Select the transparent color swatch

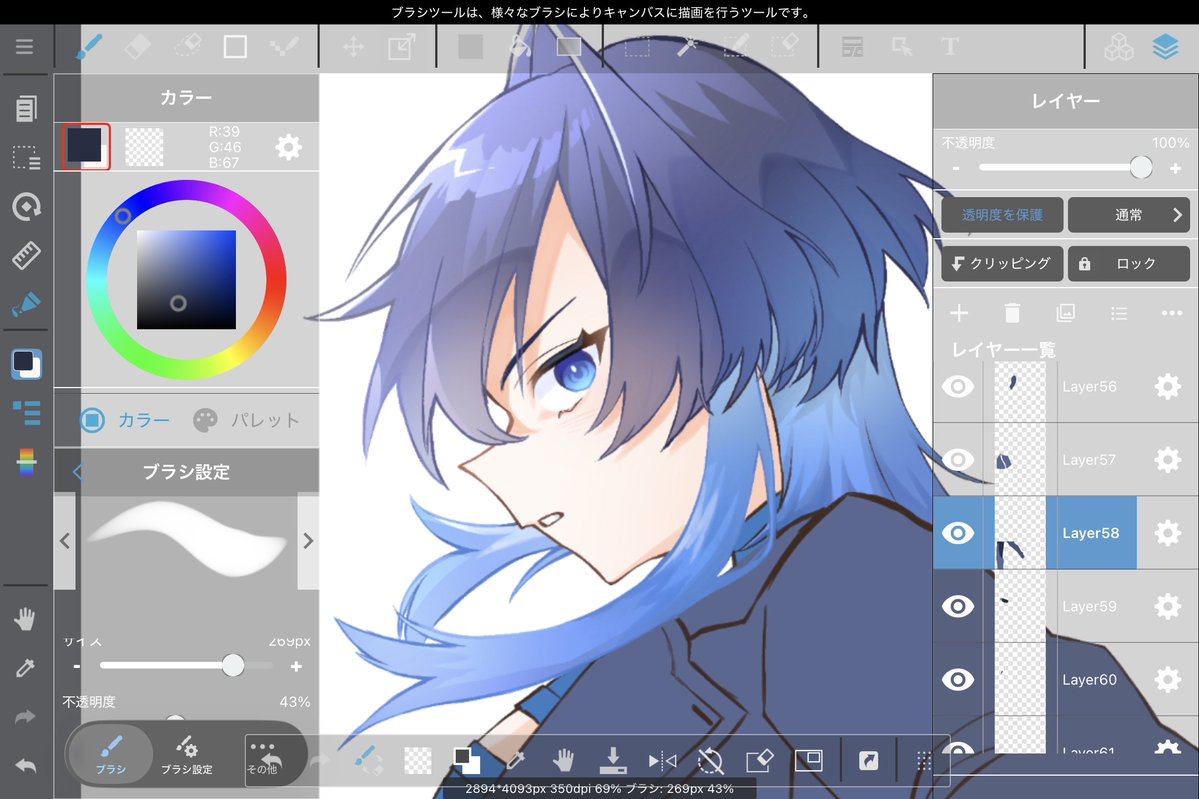144,147
